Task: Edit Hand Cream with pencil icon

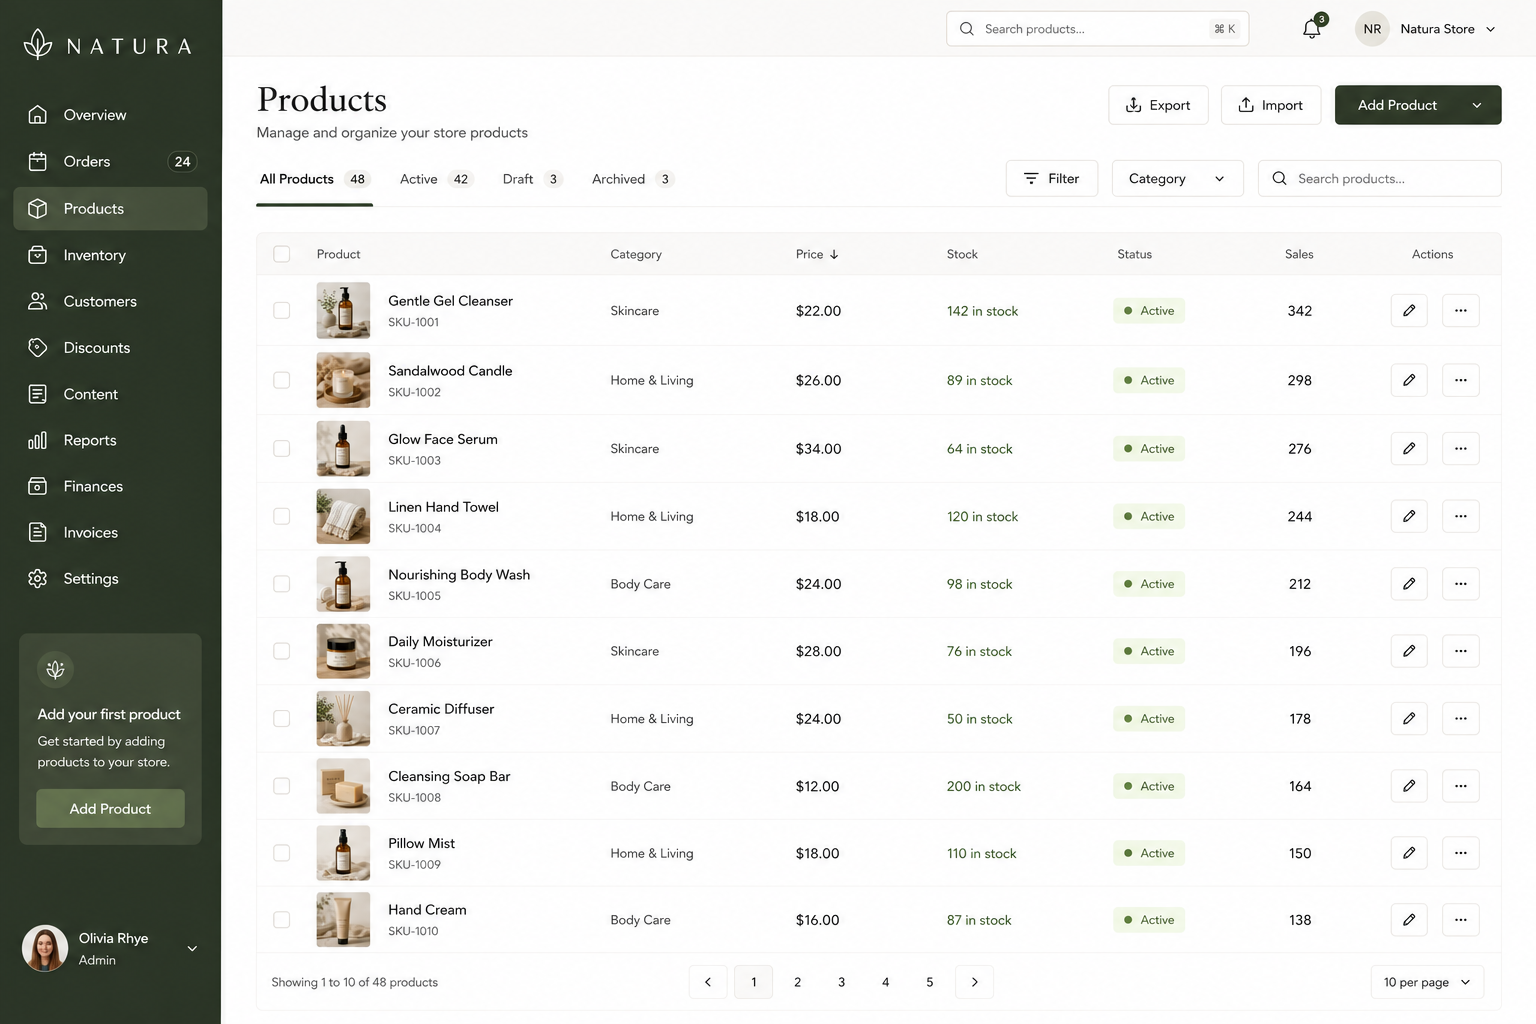Action: tap(1409, 920)
